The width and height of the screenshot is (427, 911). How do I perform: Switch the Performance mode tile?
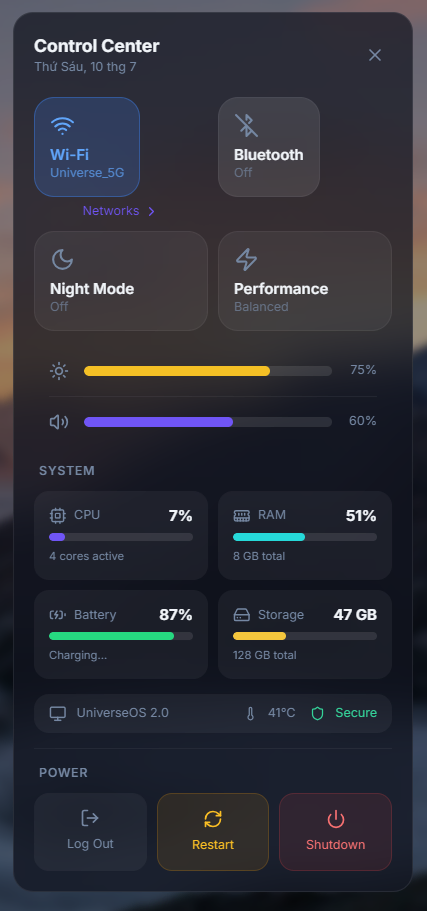(305, 281)
